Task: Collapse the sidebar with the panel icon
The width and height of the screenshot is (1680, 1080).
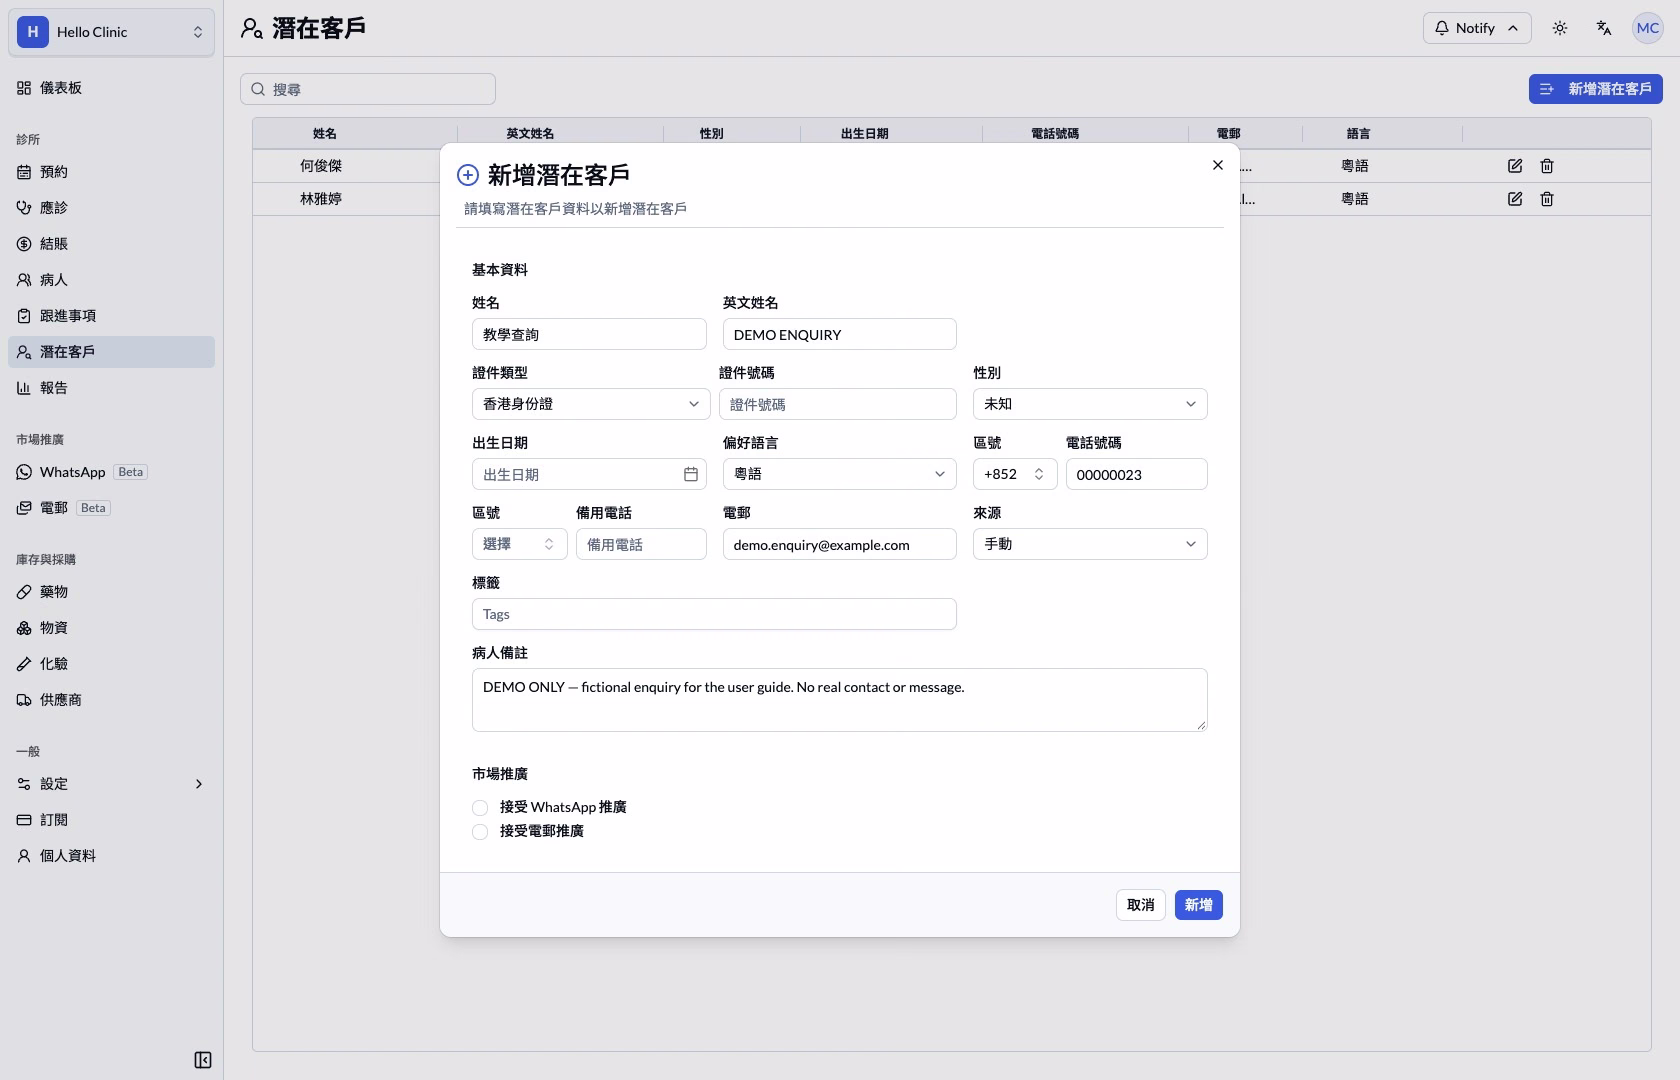Action: (203, 1060)
